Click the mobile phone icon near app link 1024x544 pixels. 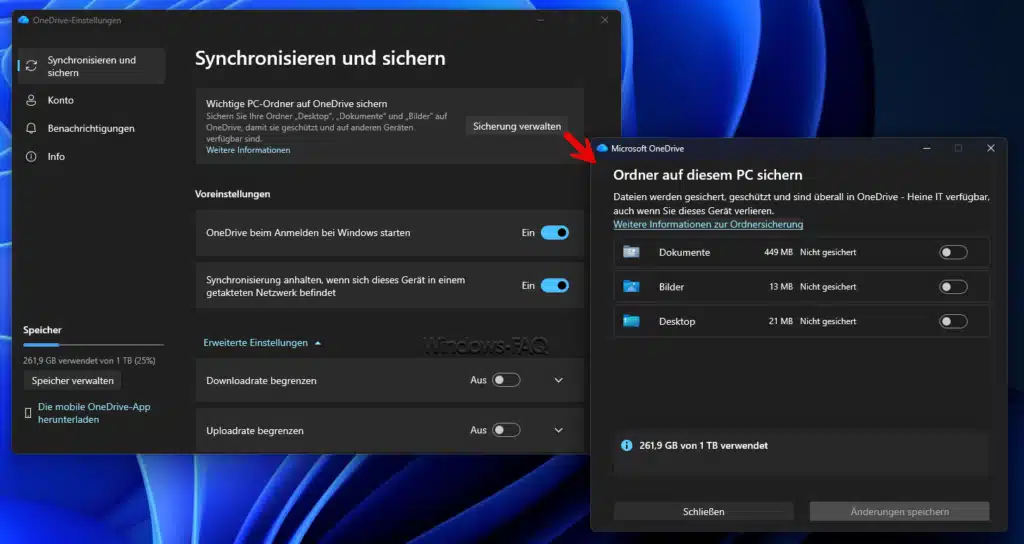pyautogui.click(x=27, y=413)
